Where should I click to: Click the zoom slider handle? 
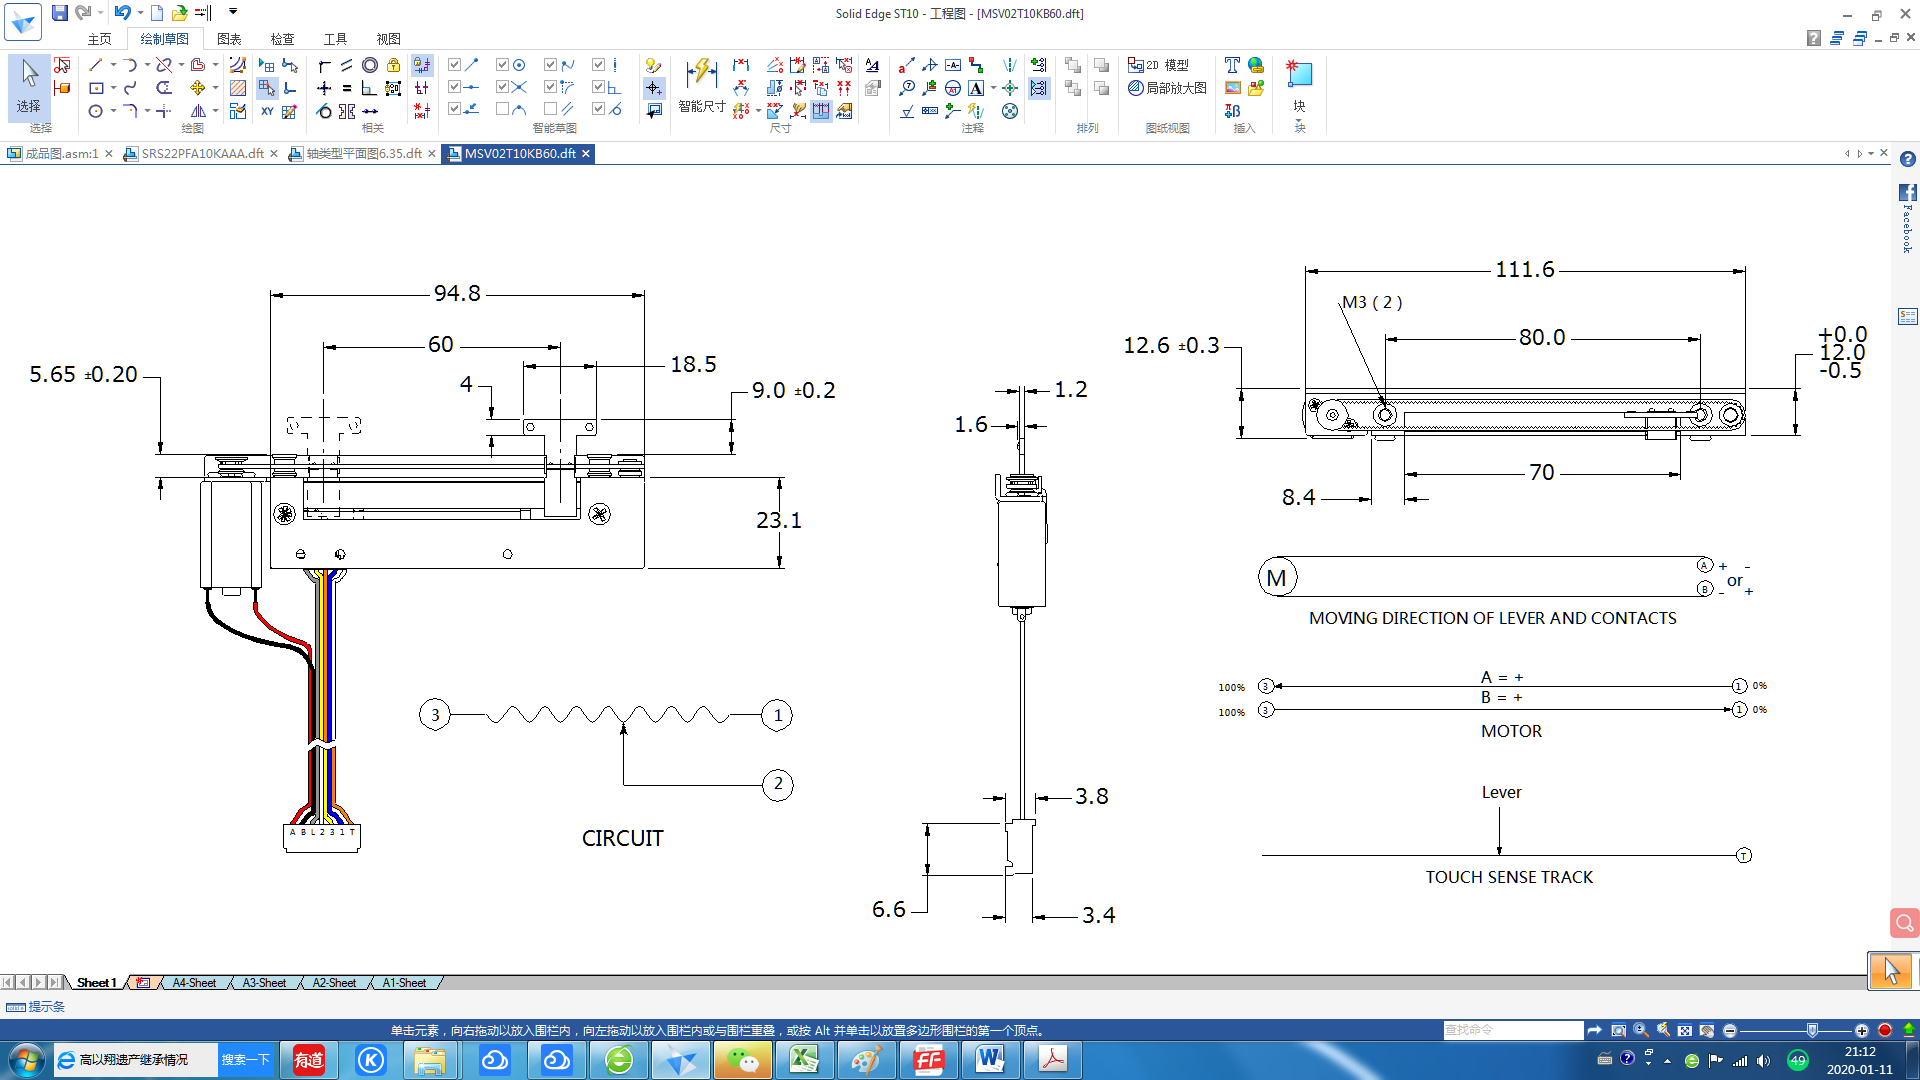tap(1812, 1030)
